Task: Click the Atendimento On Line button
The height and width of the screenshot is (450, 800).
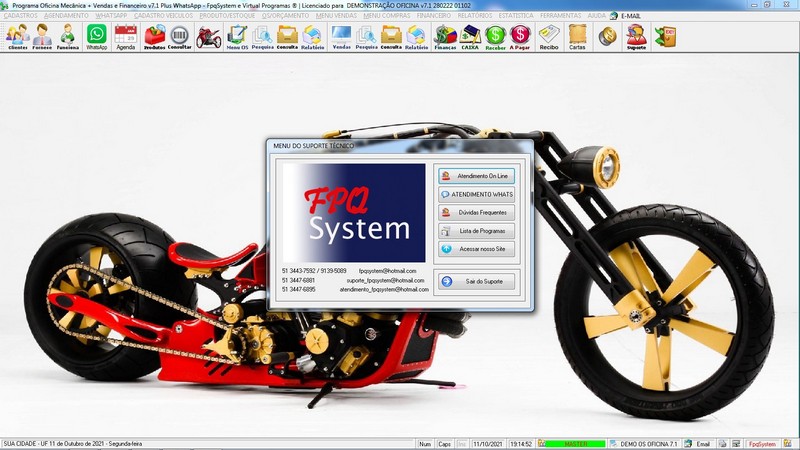Action: click(477, 176)
